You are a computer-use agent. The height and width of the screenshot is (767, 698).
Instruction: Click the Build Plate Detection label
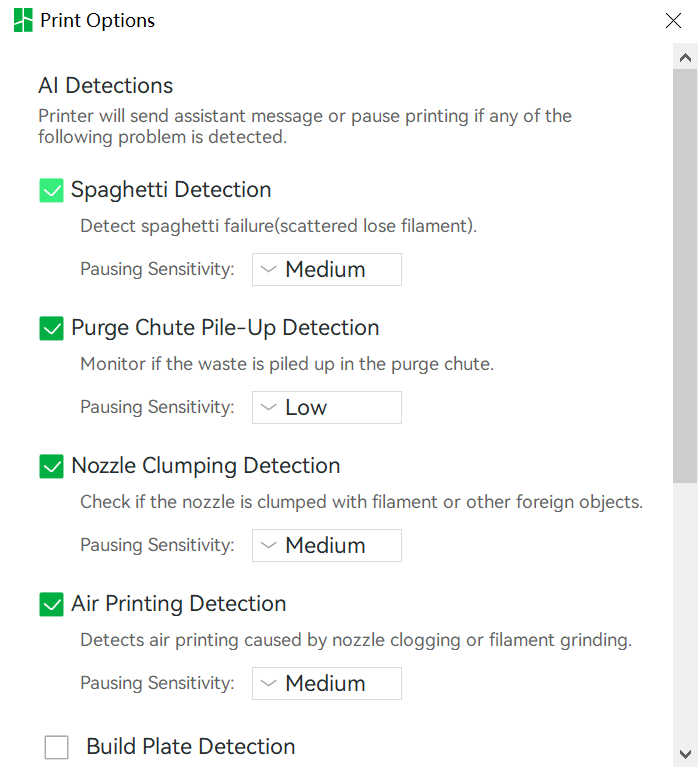(191, 746)
